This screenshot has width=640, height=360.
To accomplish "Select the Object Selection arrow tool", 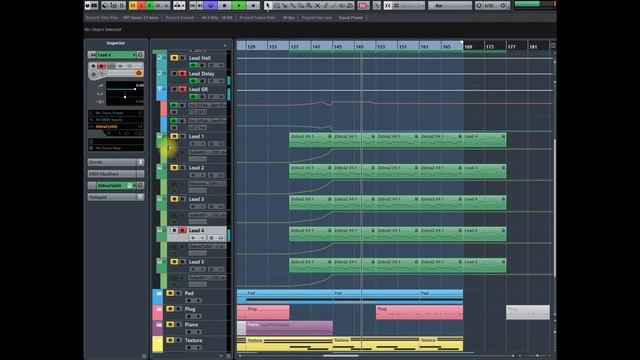I will click(x=267, y=5).
